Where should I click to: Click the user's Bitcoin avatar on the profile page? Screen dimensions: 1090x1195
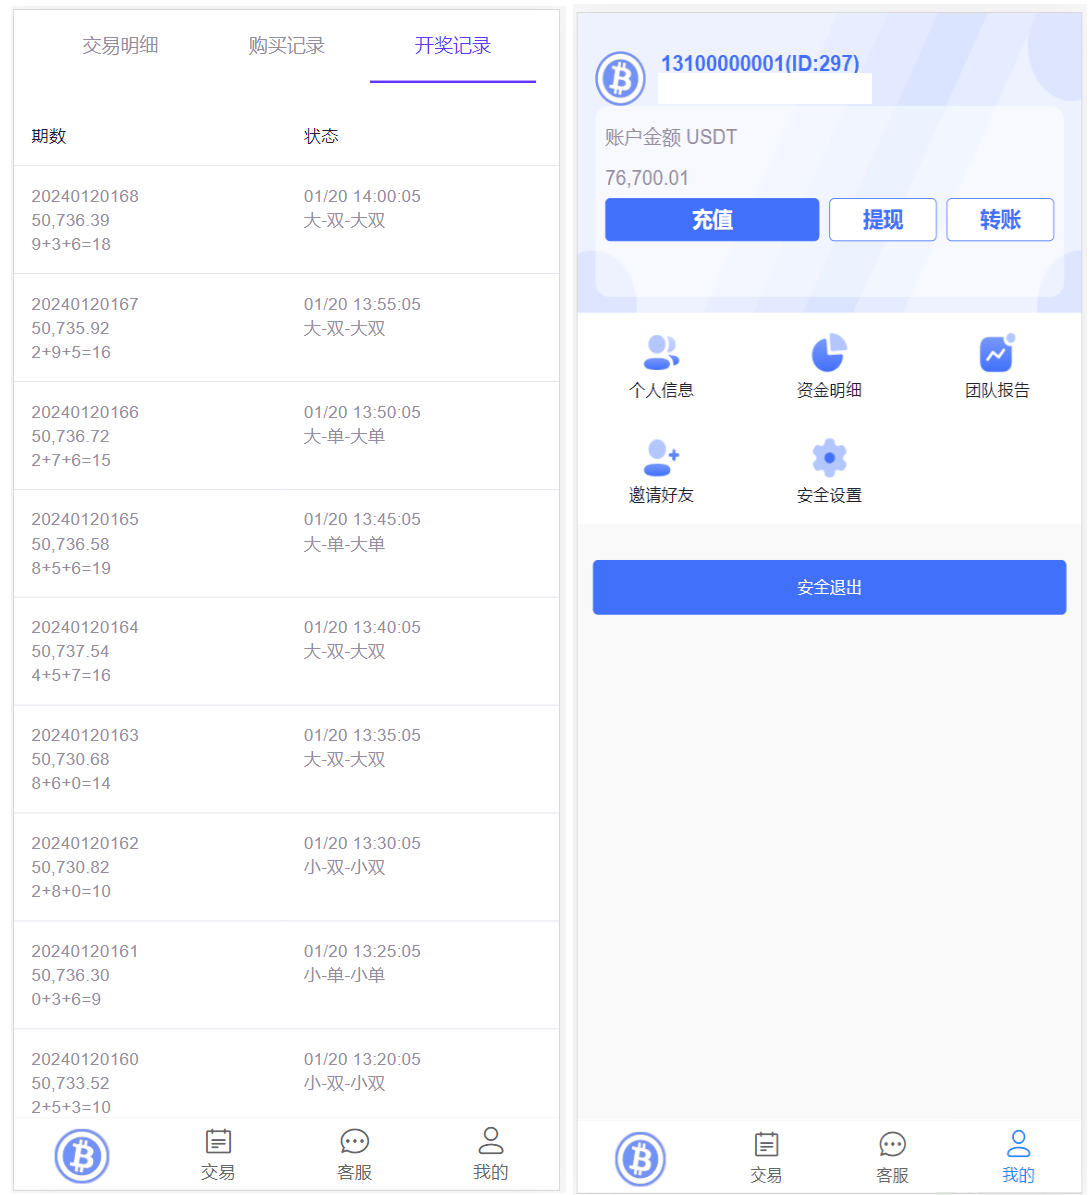click(620, 78)
